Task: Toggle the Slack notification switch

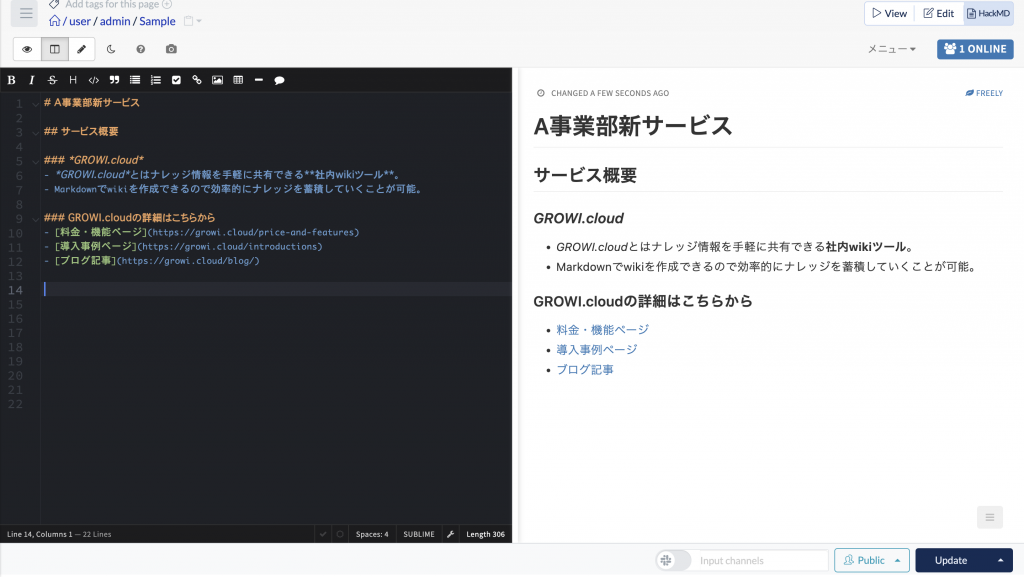Action: pyautogui.click(x=673, y=560)
